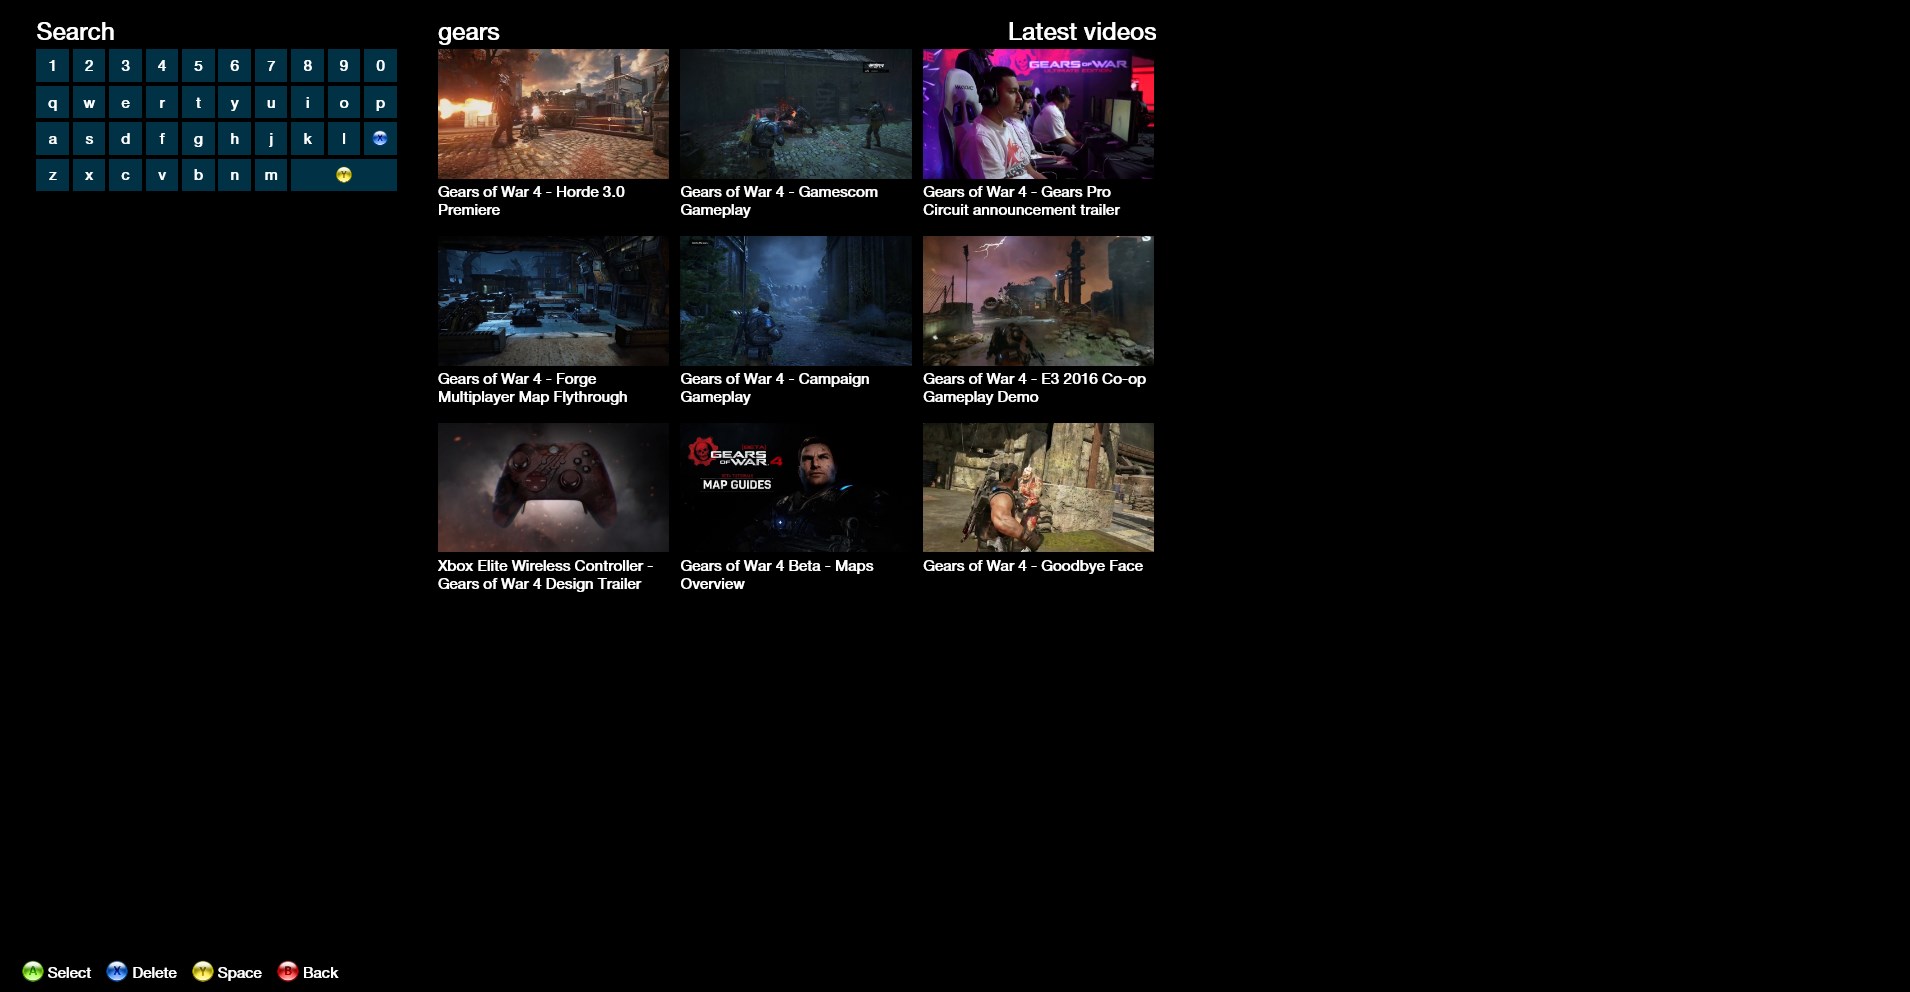This screenshot has width=1910, height=992.
Task: Click the title "Gears of War 4 Beta - Maps Overview"
Action: (777, 575)
